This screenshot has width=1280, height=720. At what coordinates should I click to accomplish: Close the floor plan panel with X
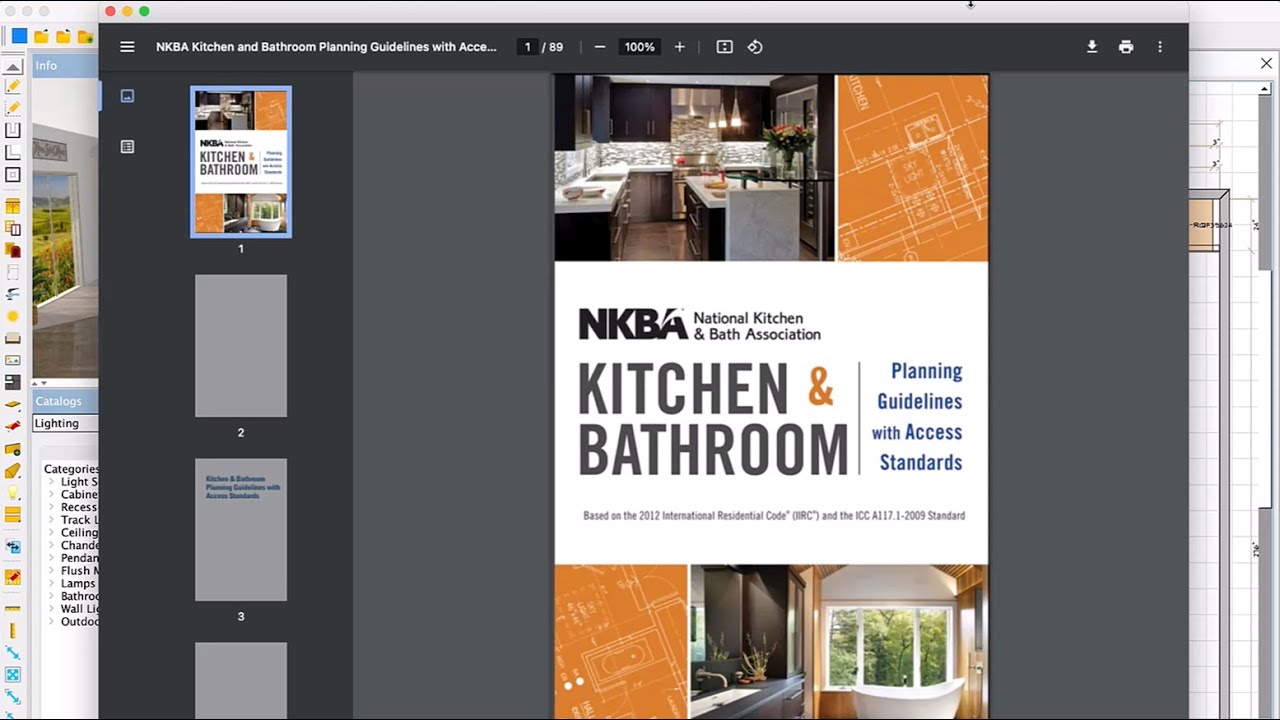point(1266,64)
